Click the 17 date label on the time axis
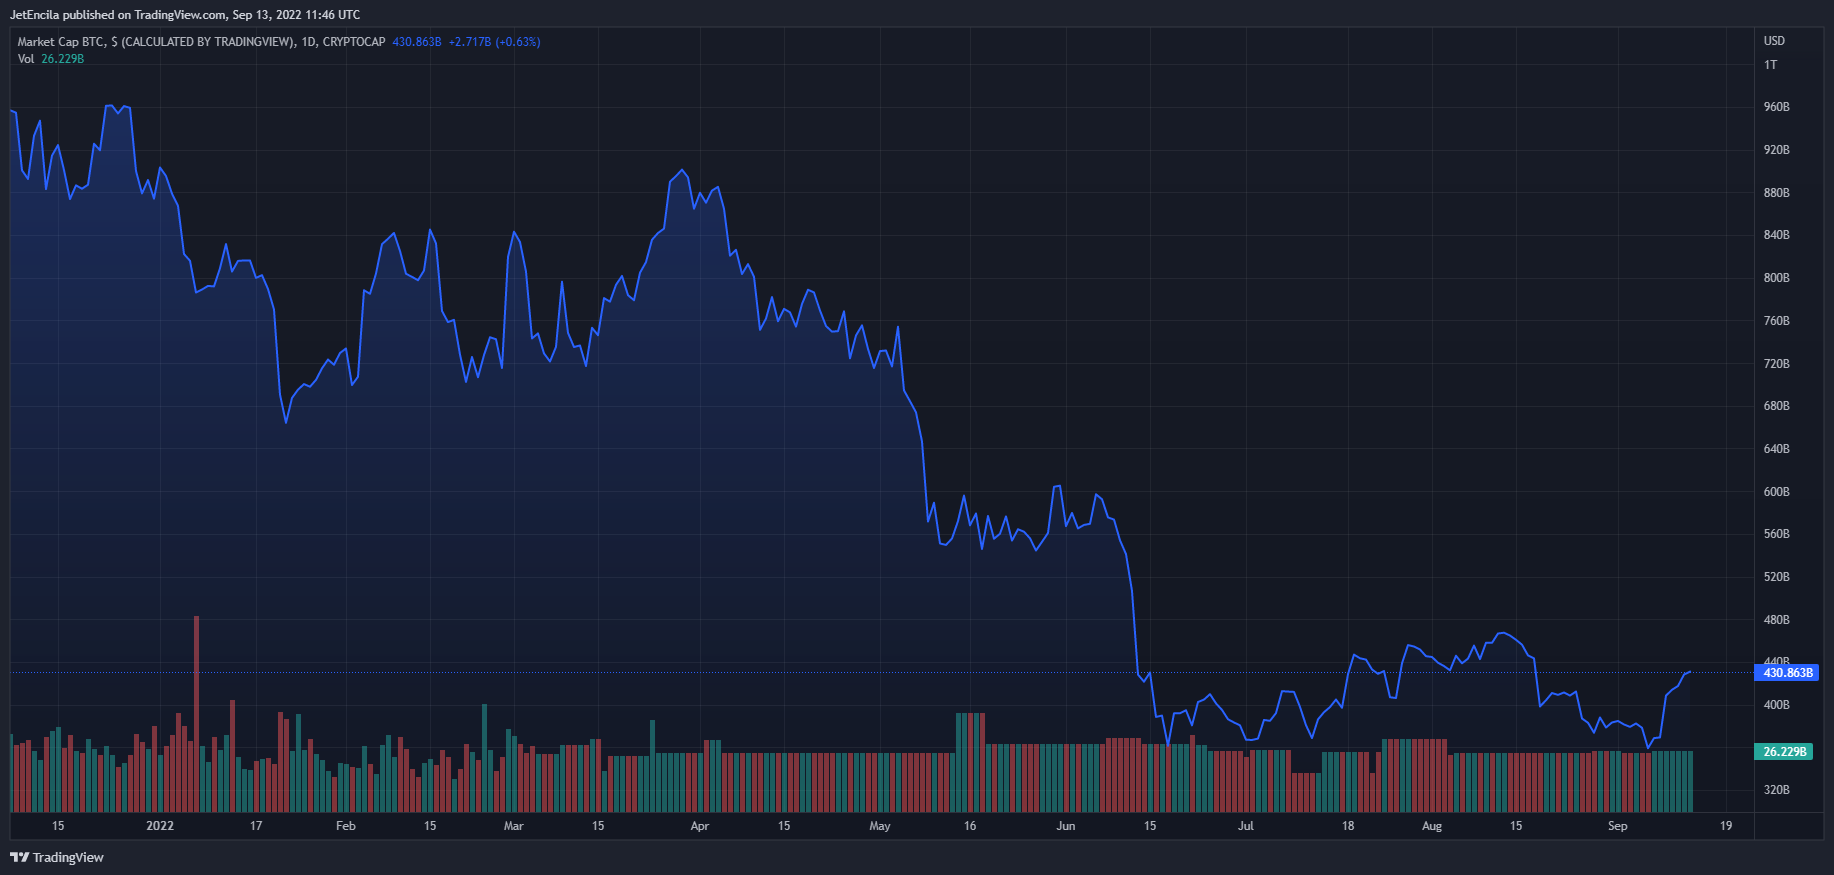 pyautogui.click(x=256, y=826)
